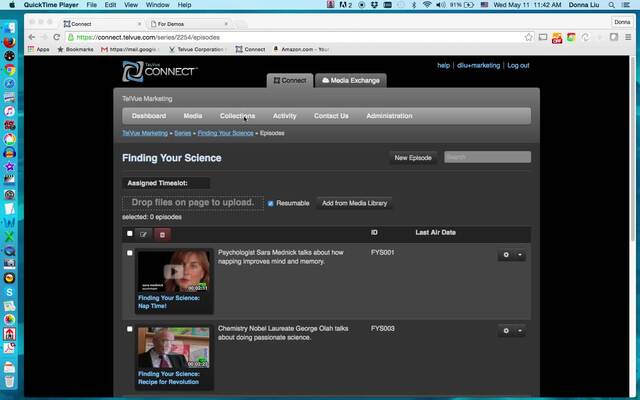The image size is (640, 400).
Task: Open Chrome's hamburger menu icon
Action: click(x=628, y=37)
